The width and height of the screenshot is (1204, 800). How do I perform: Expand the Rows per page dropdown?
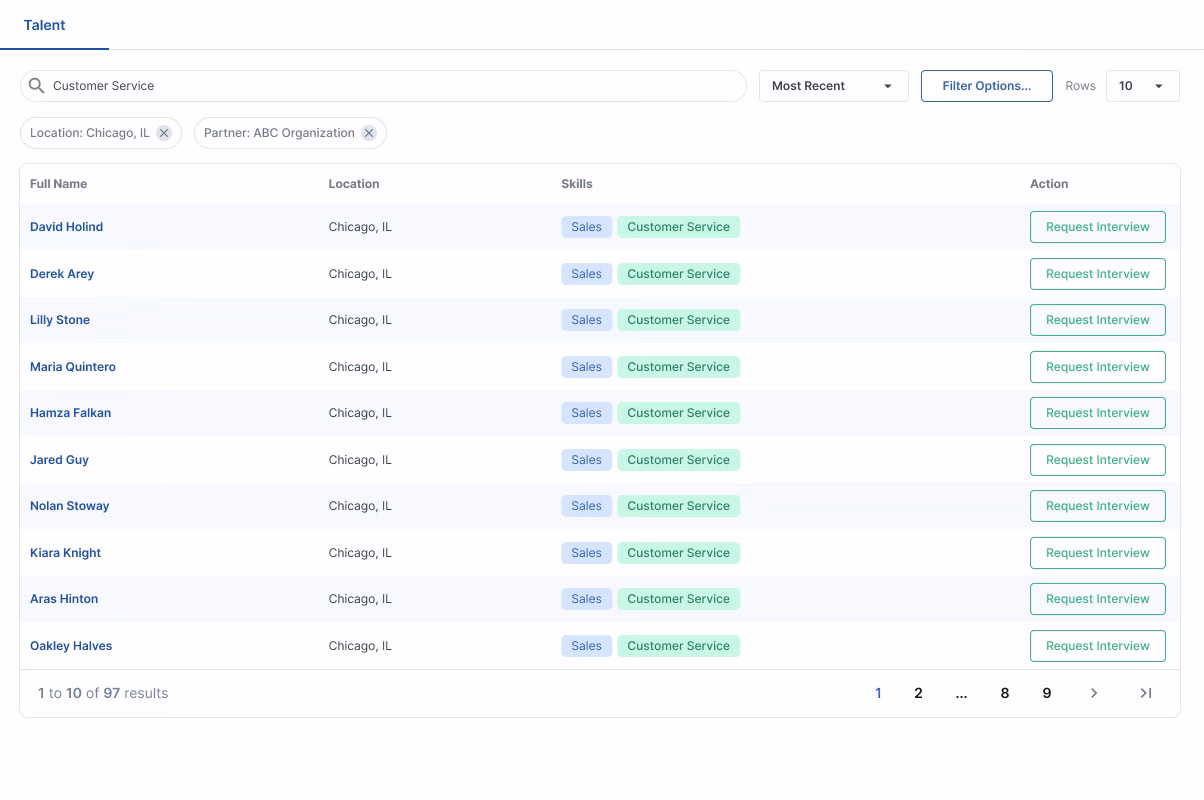click(x=1142, y=86)
